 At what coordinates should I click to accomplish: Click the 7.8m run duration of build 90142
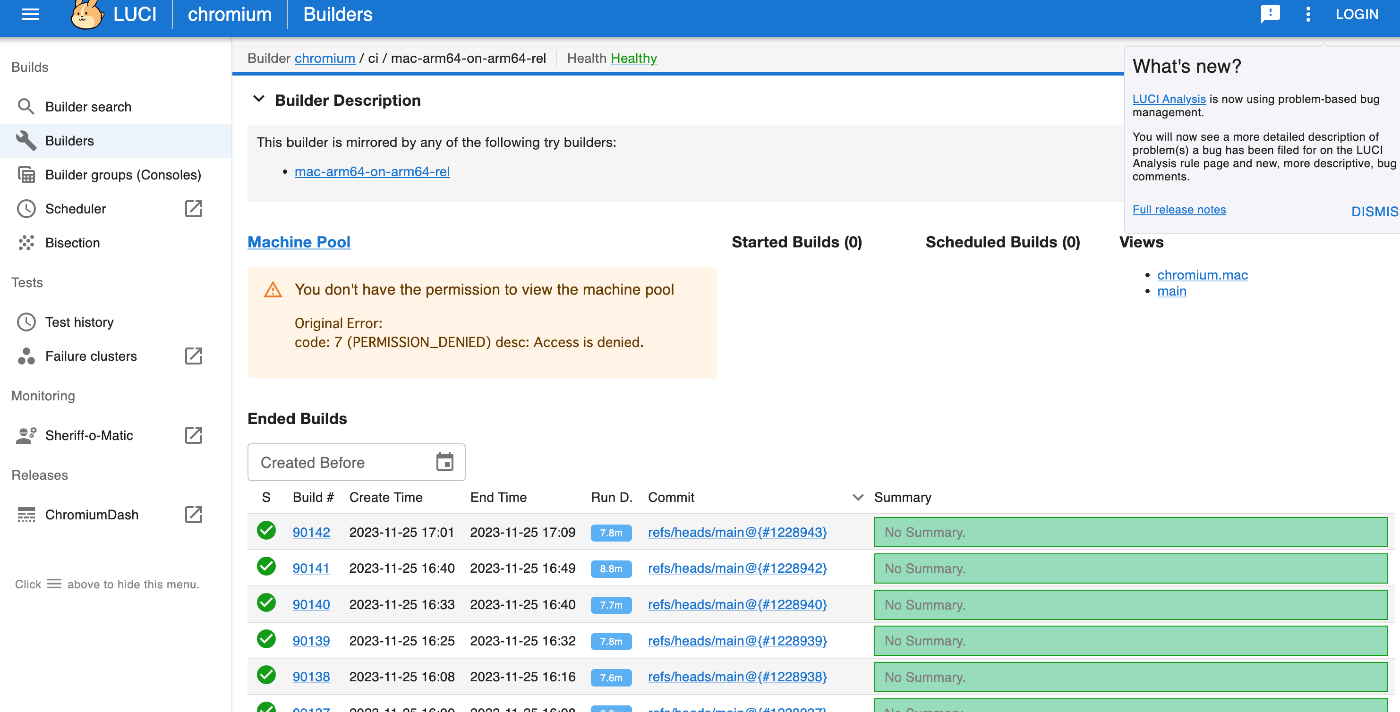click(611, 533)
